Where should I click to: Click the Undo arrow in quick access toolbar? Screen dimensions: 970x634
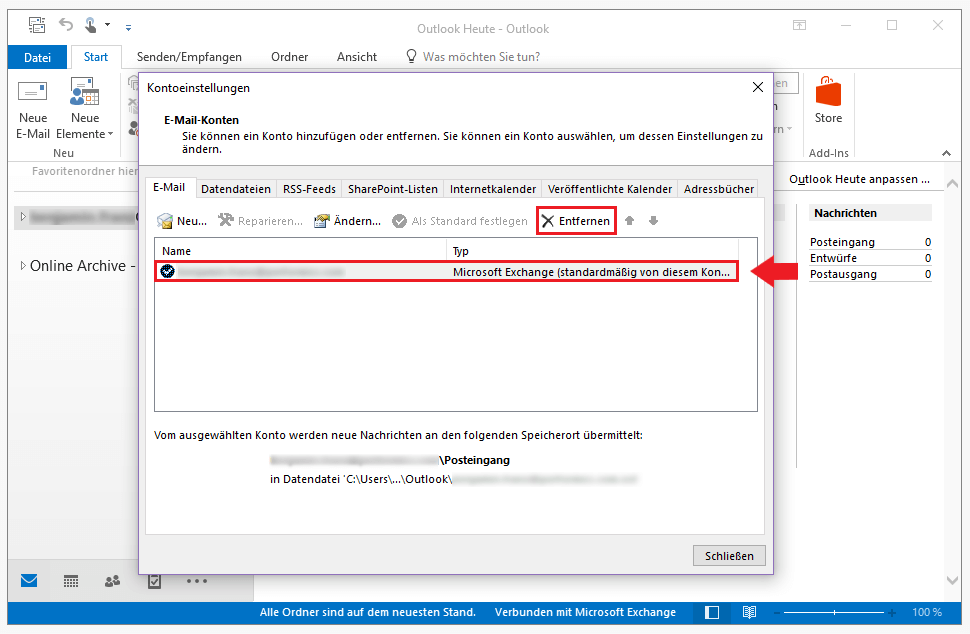pyautogui.click(x=66, y=25)
